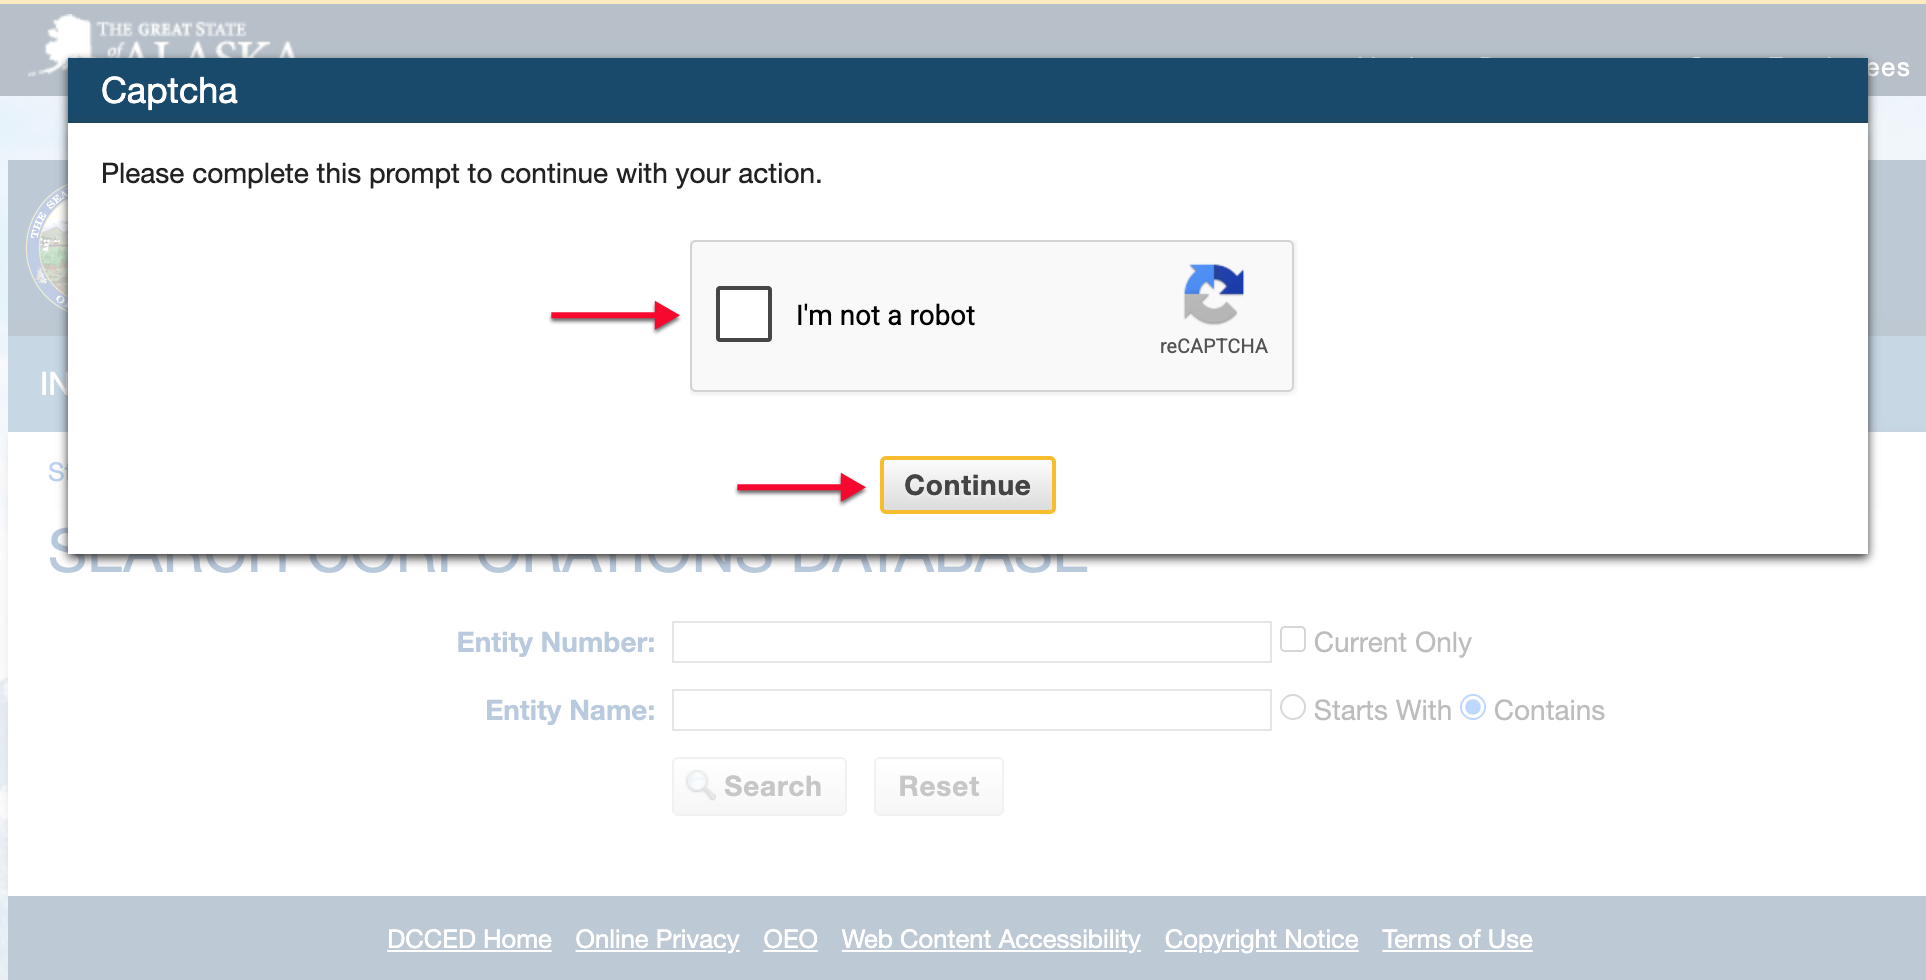The image size is (1926, 980).
Task: Click the Reset button
Action: [x=938, y=786]
